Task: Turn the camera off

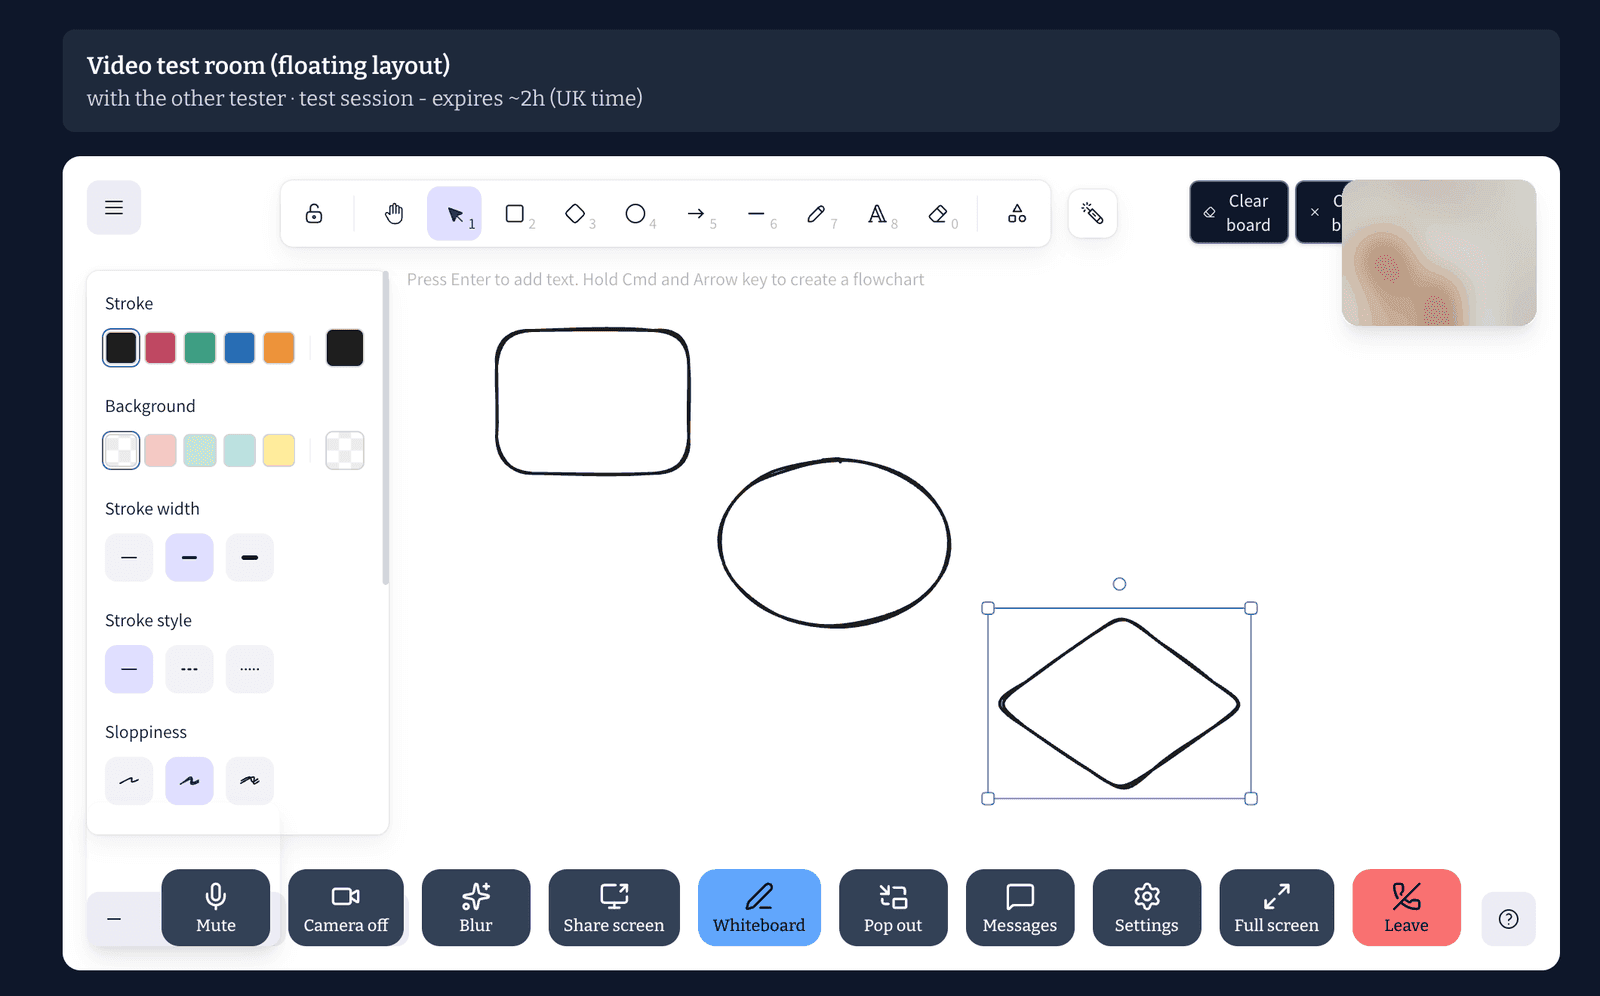Action: tap(346, 908)
